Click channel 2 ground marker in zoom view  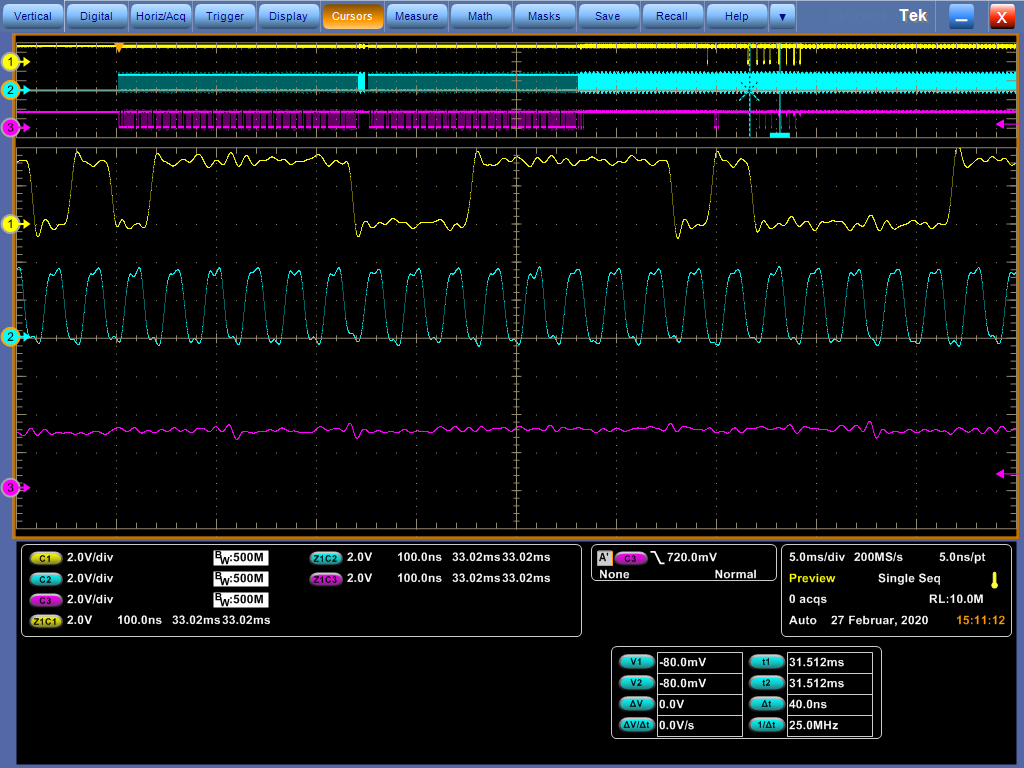click(11, 337)
